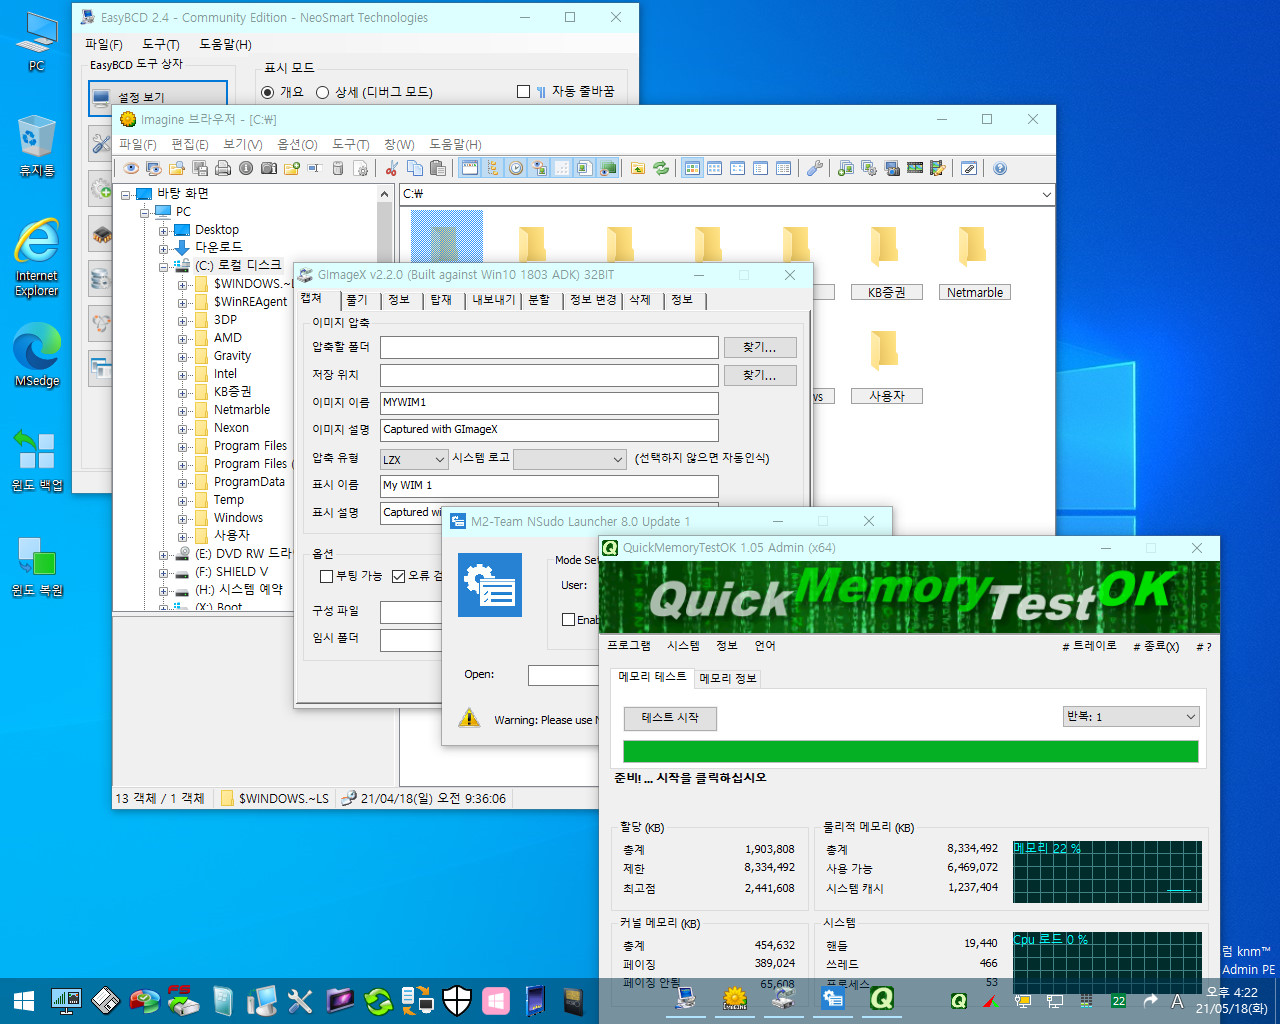Open 시스템 로고 dropdown in GImageX
The image size is (1280, 1024).
(x=569, y=459)
